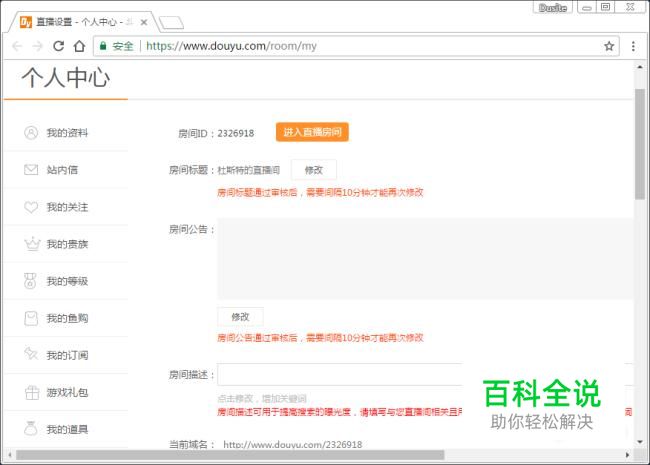
Task: Click the orange 进入直播房间 button
Action: (x=312, y=132)
